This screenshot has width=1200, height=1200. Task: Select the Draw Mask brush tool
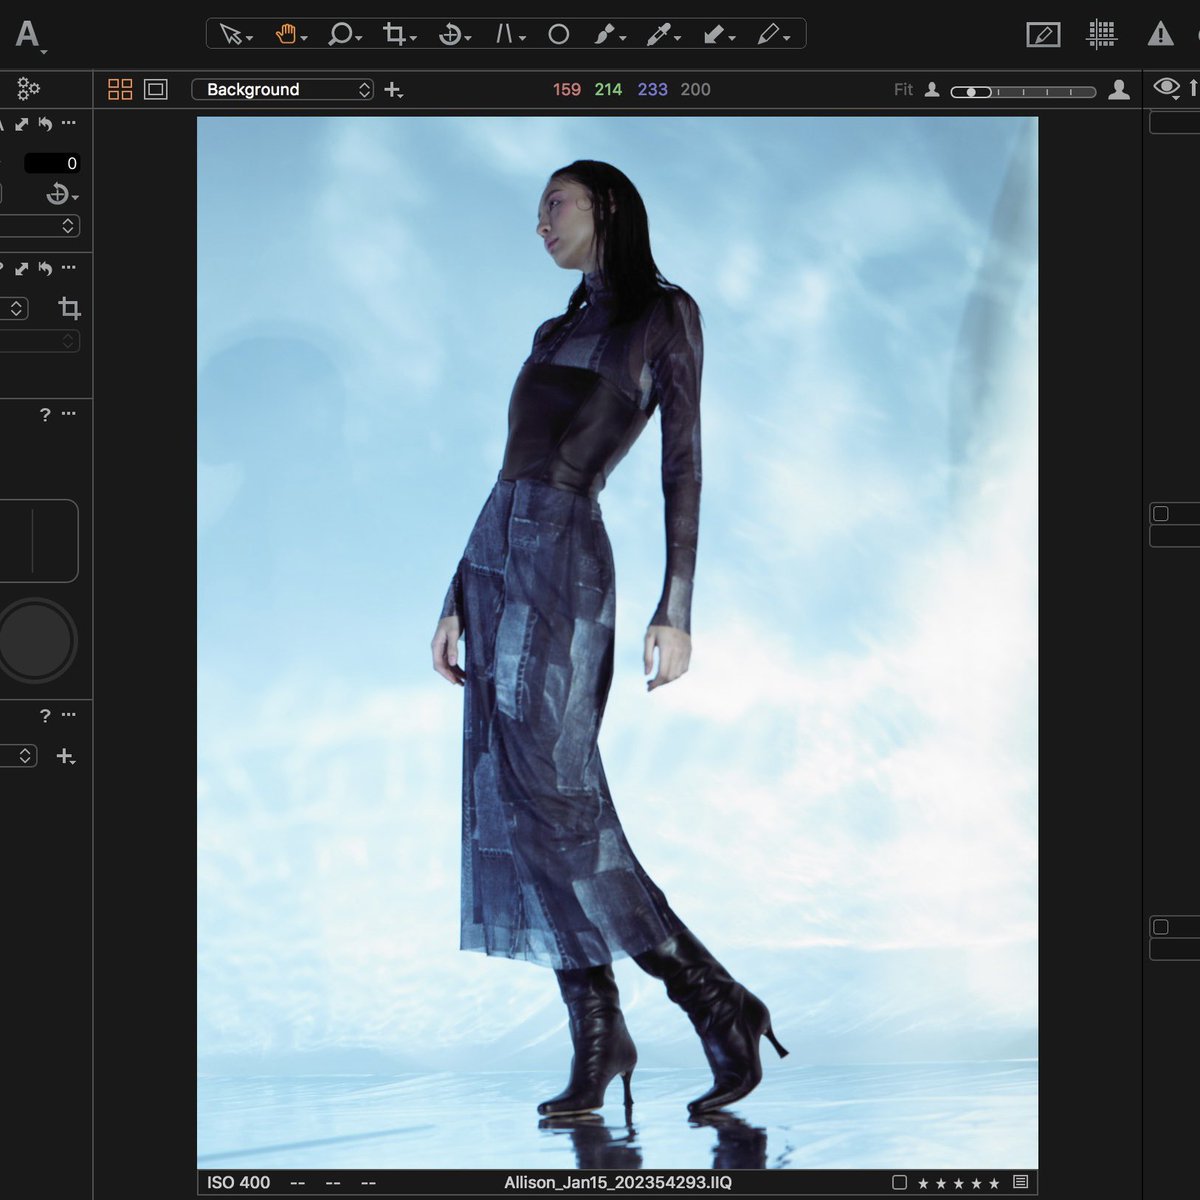(605, 34)
